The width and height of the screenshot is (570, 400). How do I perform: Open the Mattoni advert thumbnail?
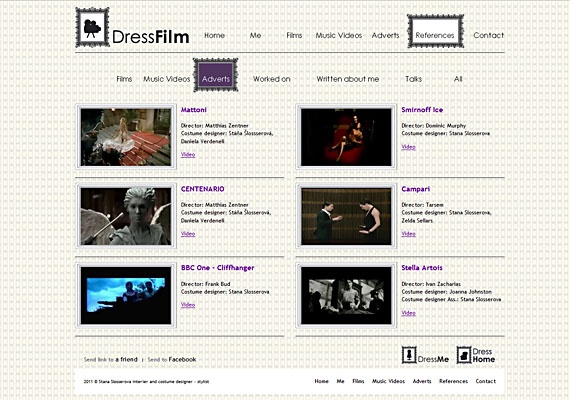point(126,137)
